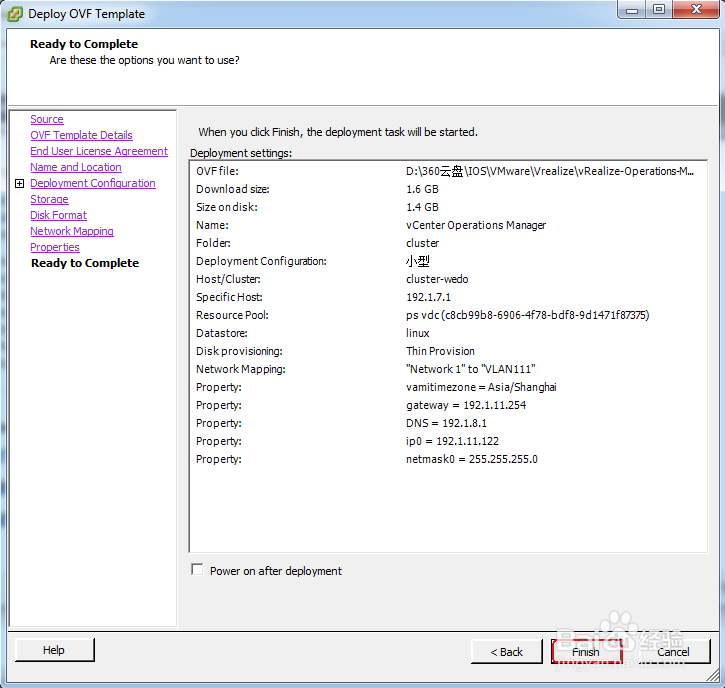The width and height of the screenshot is (725, 688).
Task: Open the Deployment Configuration step link
Action: click(x=93, y=183)
